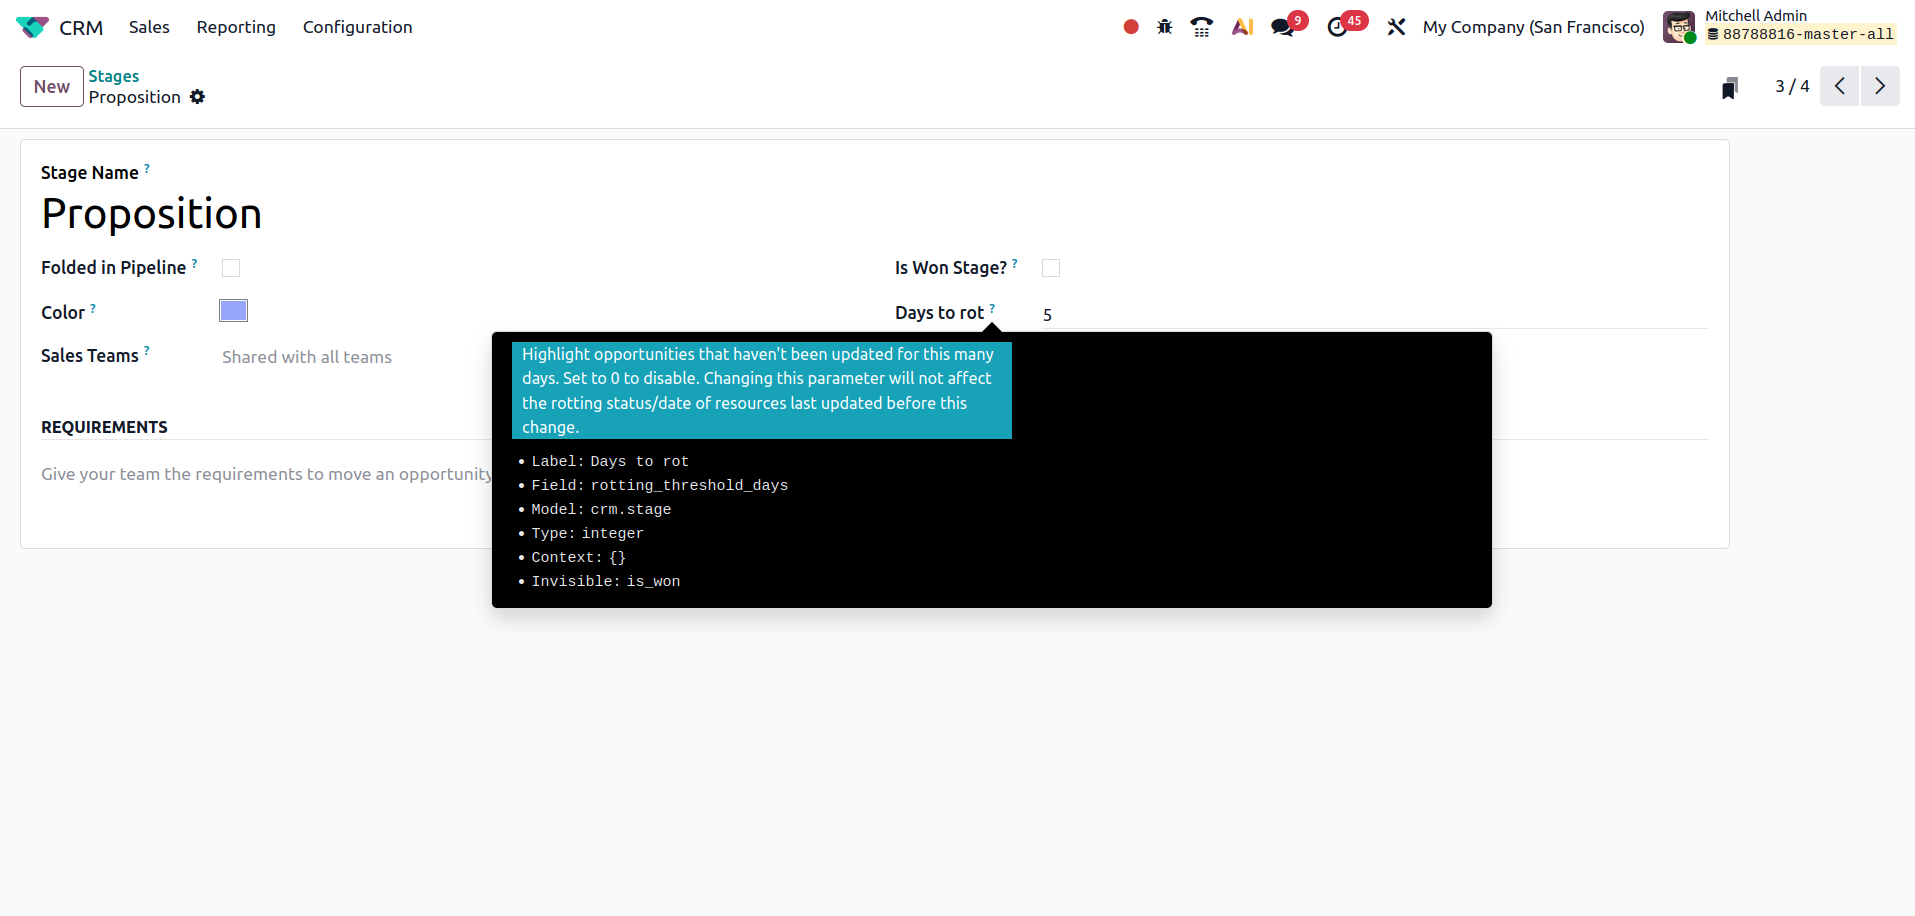1915x916 pixels.
Task: Open the activities clock icon
Action: [x=1338, y=27]
